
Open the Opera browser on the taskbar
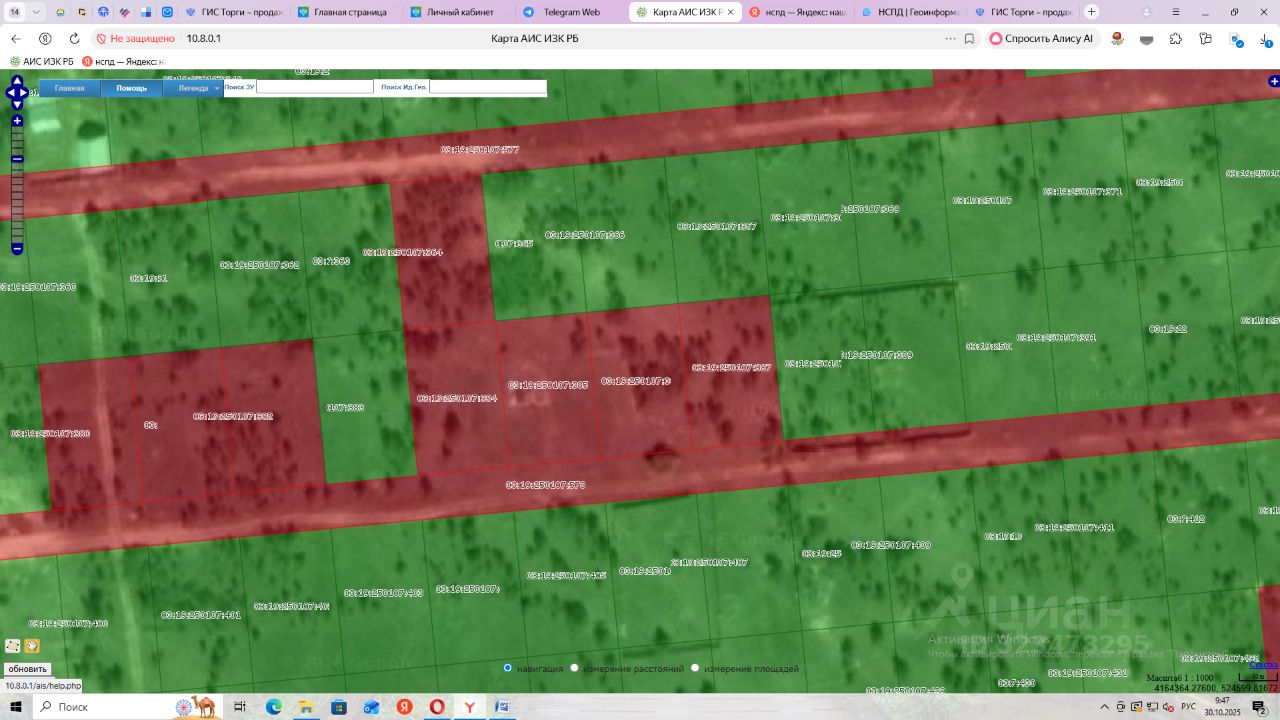pos(437,707)
